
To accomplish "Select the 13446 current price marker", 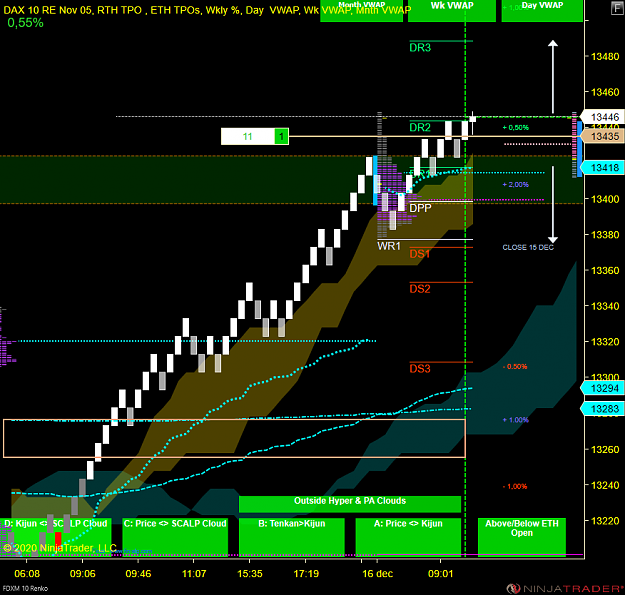I will 602,117.
